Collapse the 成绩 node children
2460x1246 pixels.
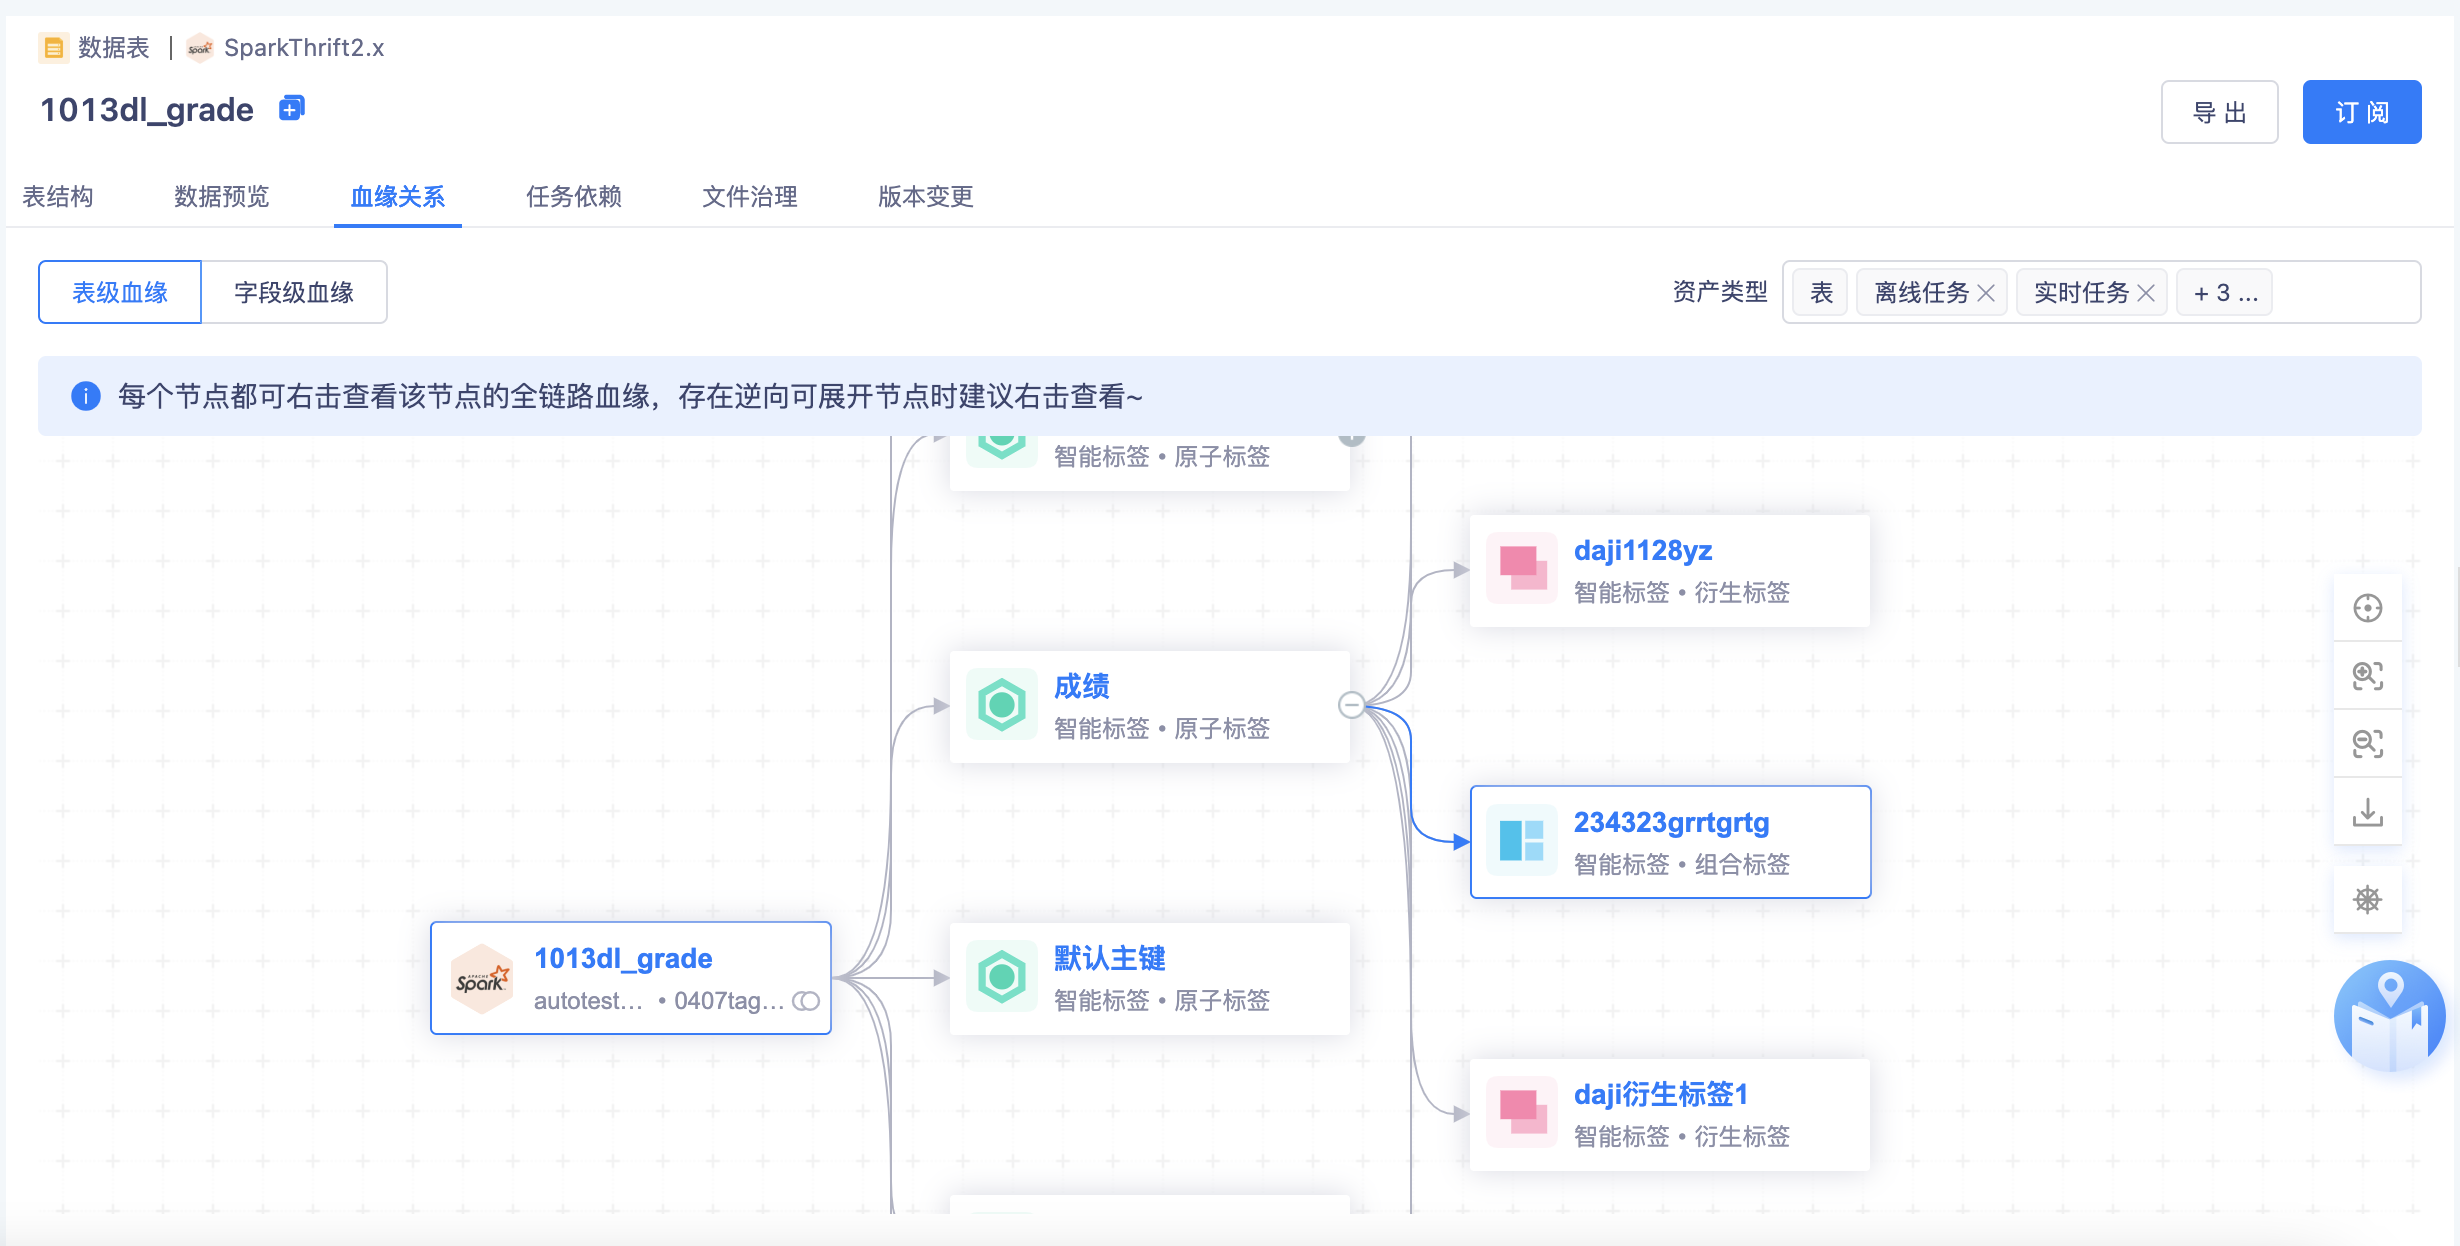pos(1351,705)
